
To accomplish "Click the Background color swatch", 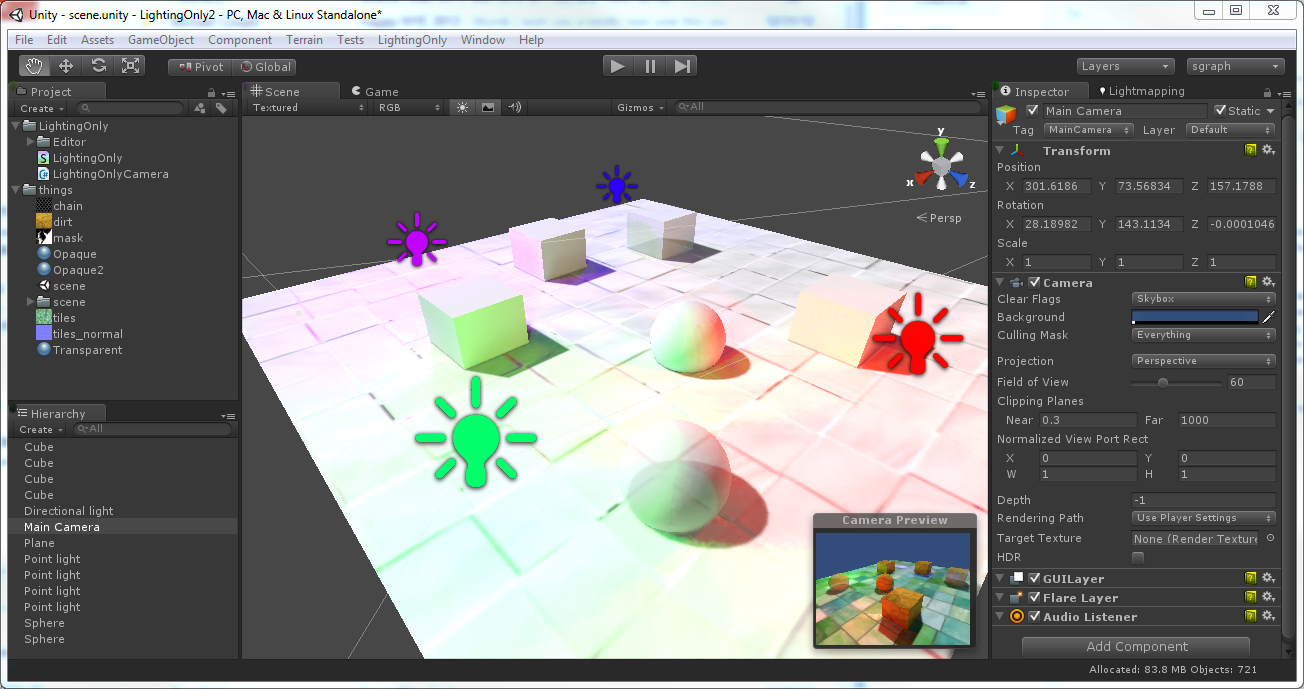I will coord(1195,317).
